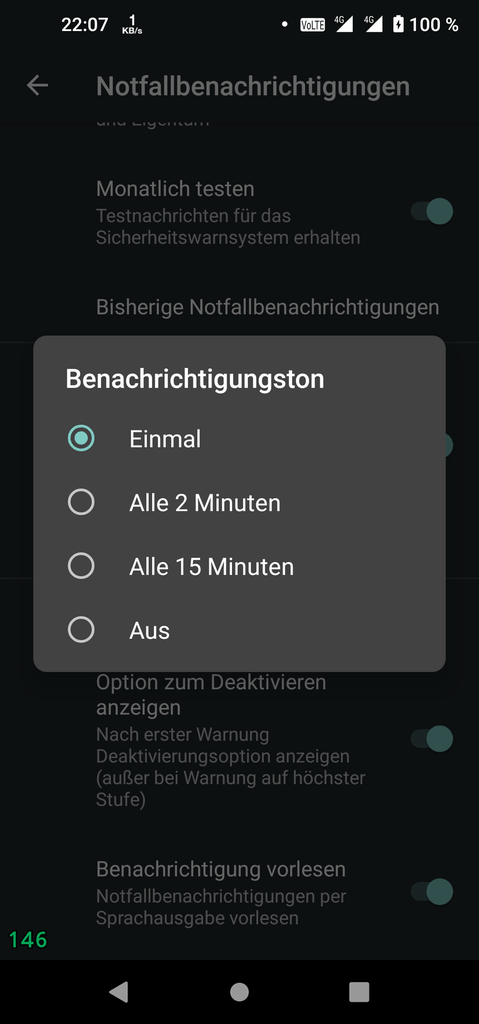Tap the Notfallbenachrichtigungen page title

coord(253,86)
